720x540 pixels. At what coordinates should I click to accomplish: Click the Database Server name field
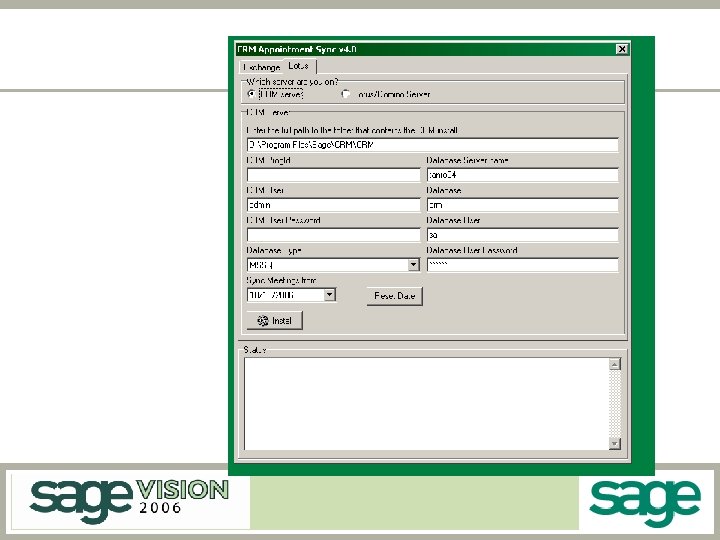[x=523, y=175]
